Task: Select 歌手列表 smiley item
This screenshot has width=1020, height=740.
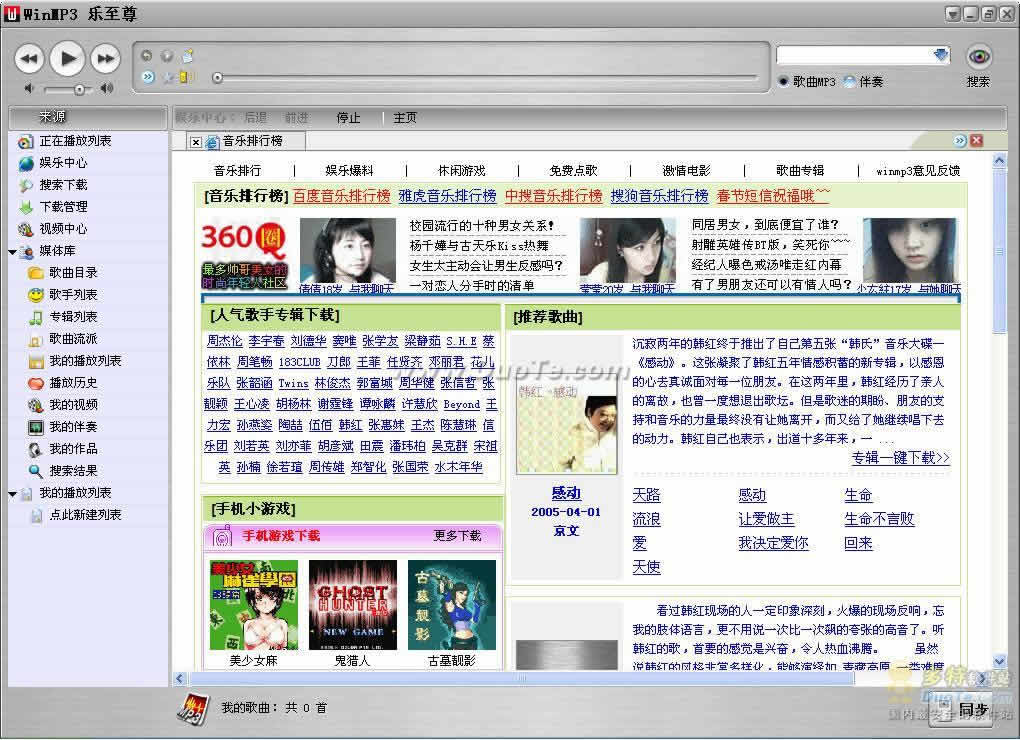Action: click(x=73, y=295)
